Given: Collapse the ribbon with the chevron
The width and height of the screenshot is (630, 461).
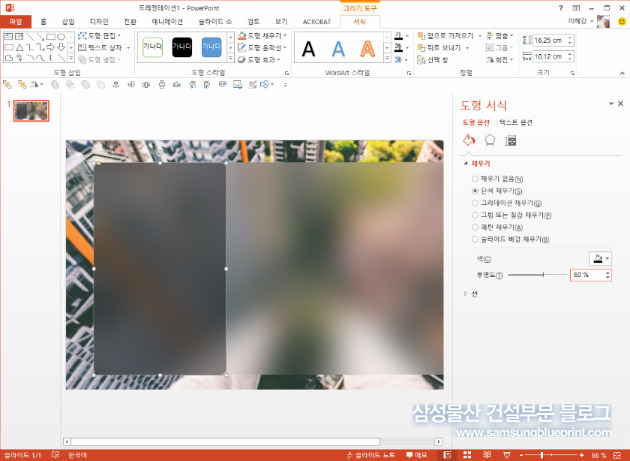Looking at the screenshot, I should [622, 73].
